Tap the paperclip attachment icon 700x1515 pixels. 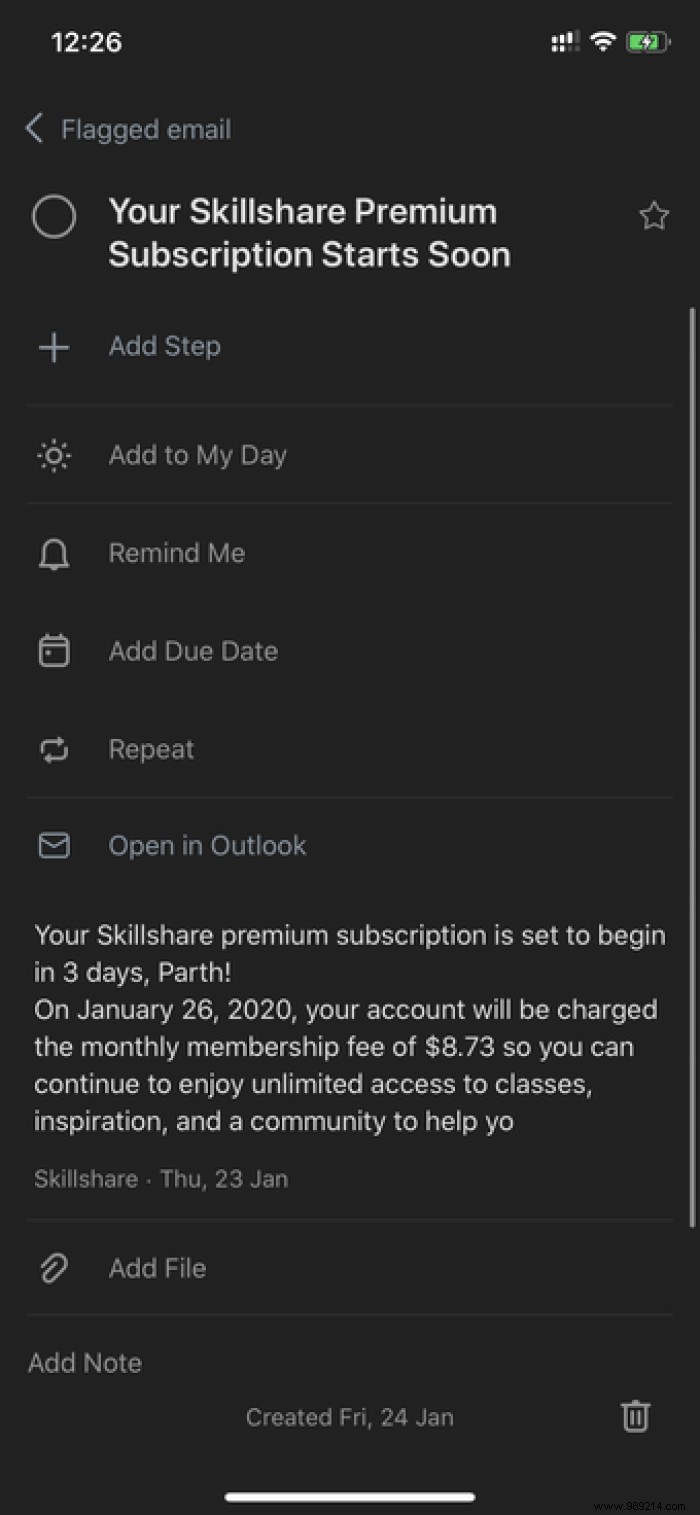coord(54,1268)
